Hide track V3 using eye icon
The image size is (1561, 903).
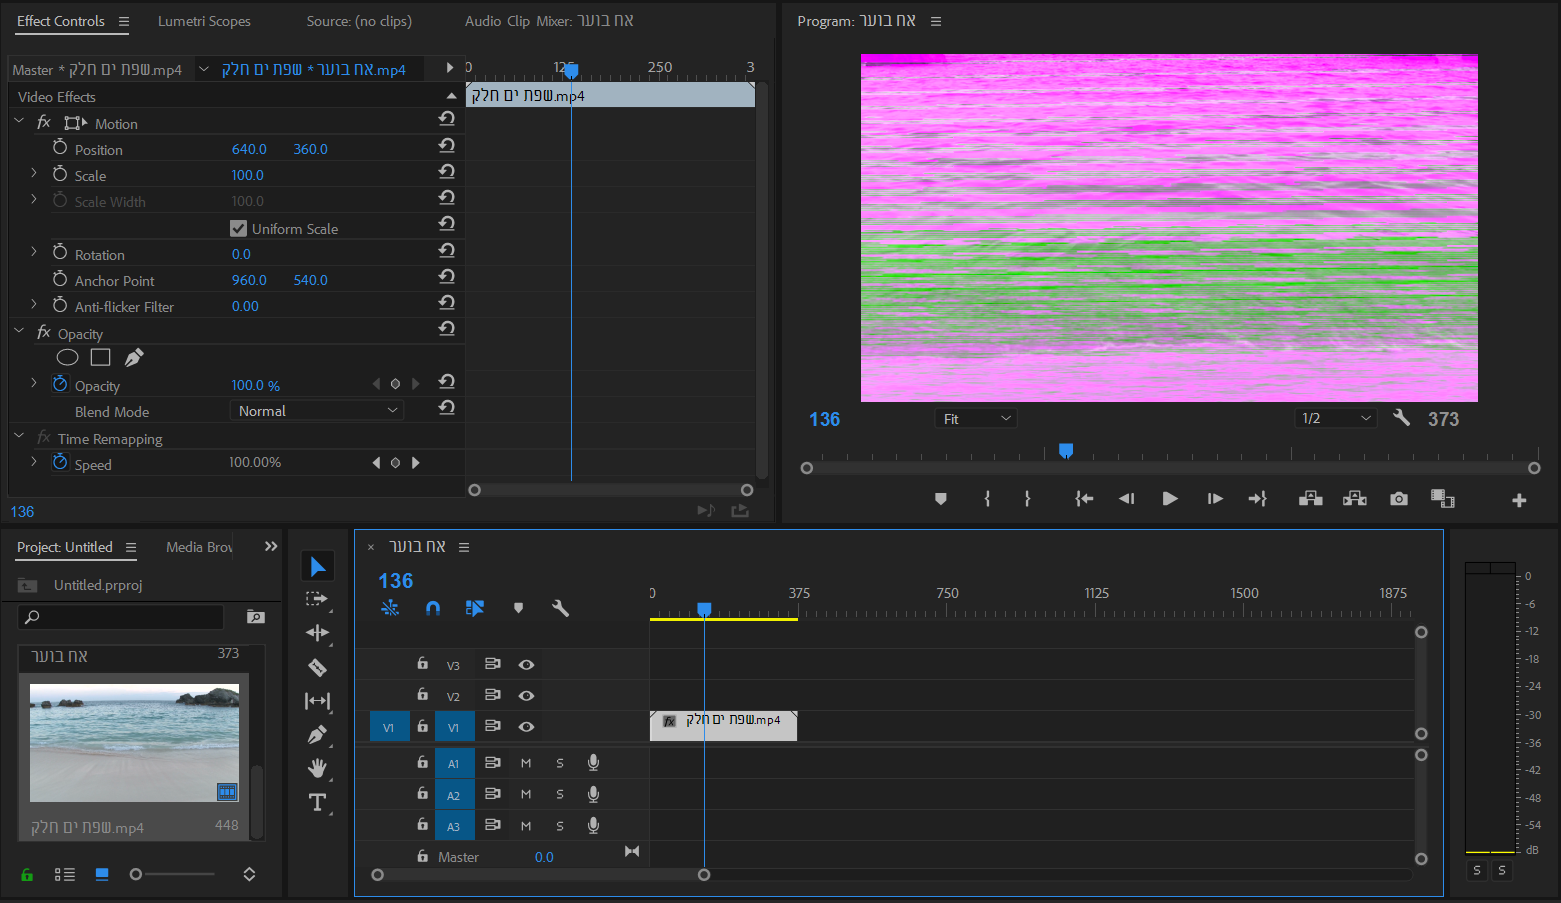(x=526, y=665)
